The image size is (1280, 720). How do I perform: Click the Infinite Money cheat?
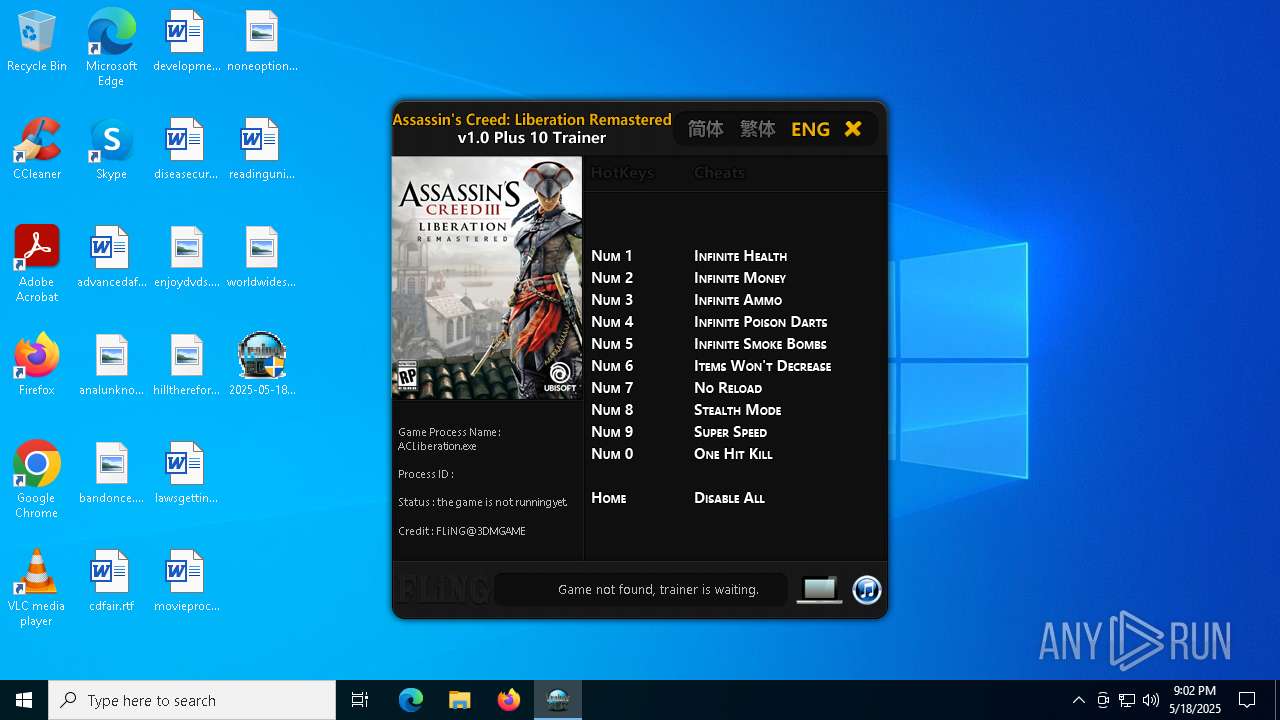740,278
